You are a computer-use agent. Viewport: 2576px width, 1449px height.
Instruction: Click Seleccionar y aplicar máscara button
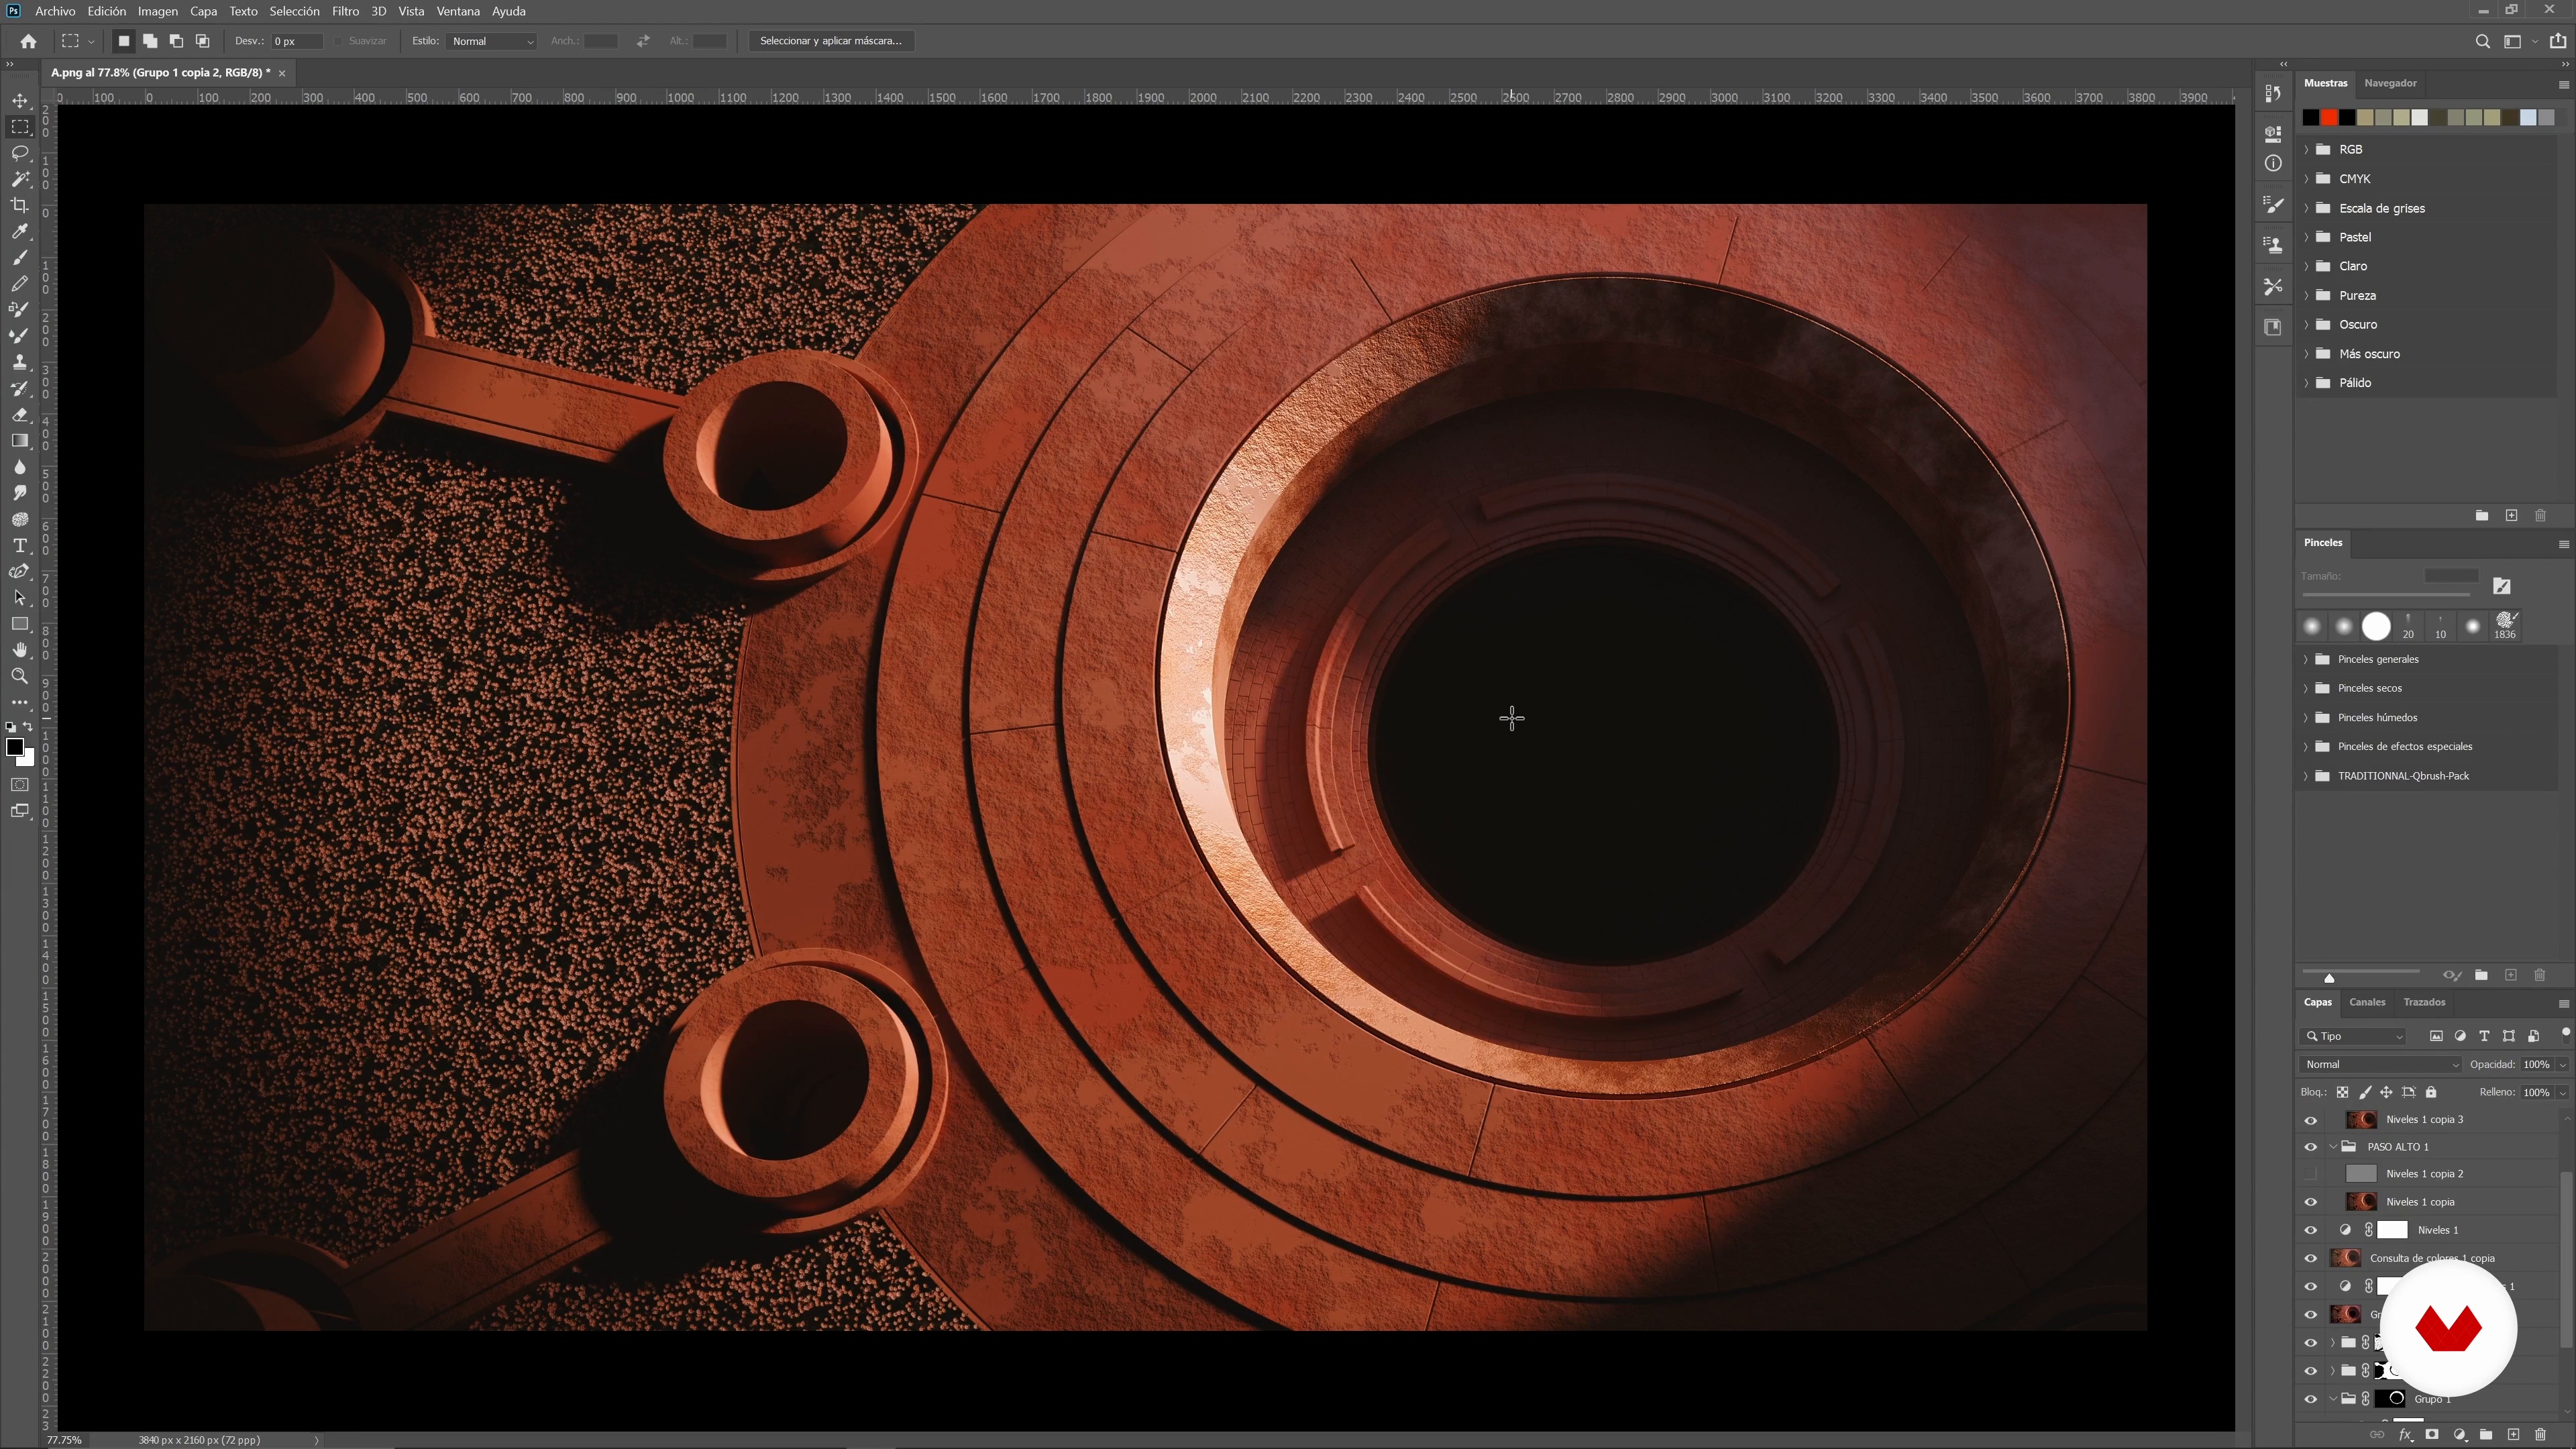(x=831, y=41)
